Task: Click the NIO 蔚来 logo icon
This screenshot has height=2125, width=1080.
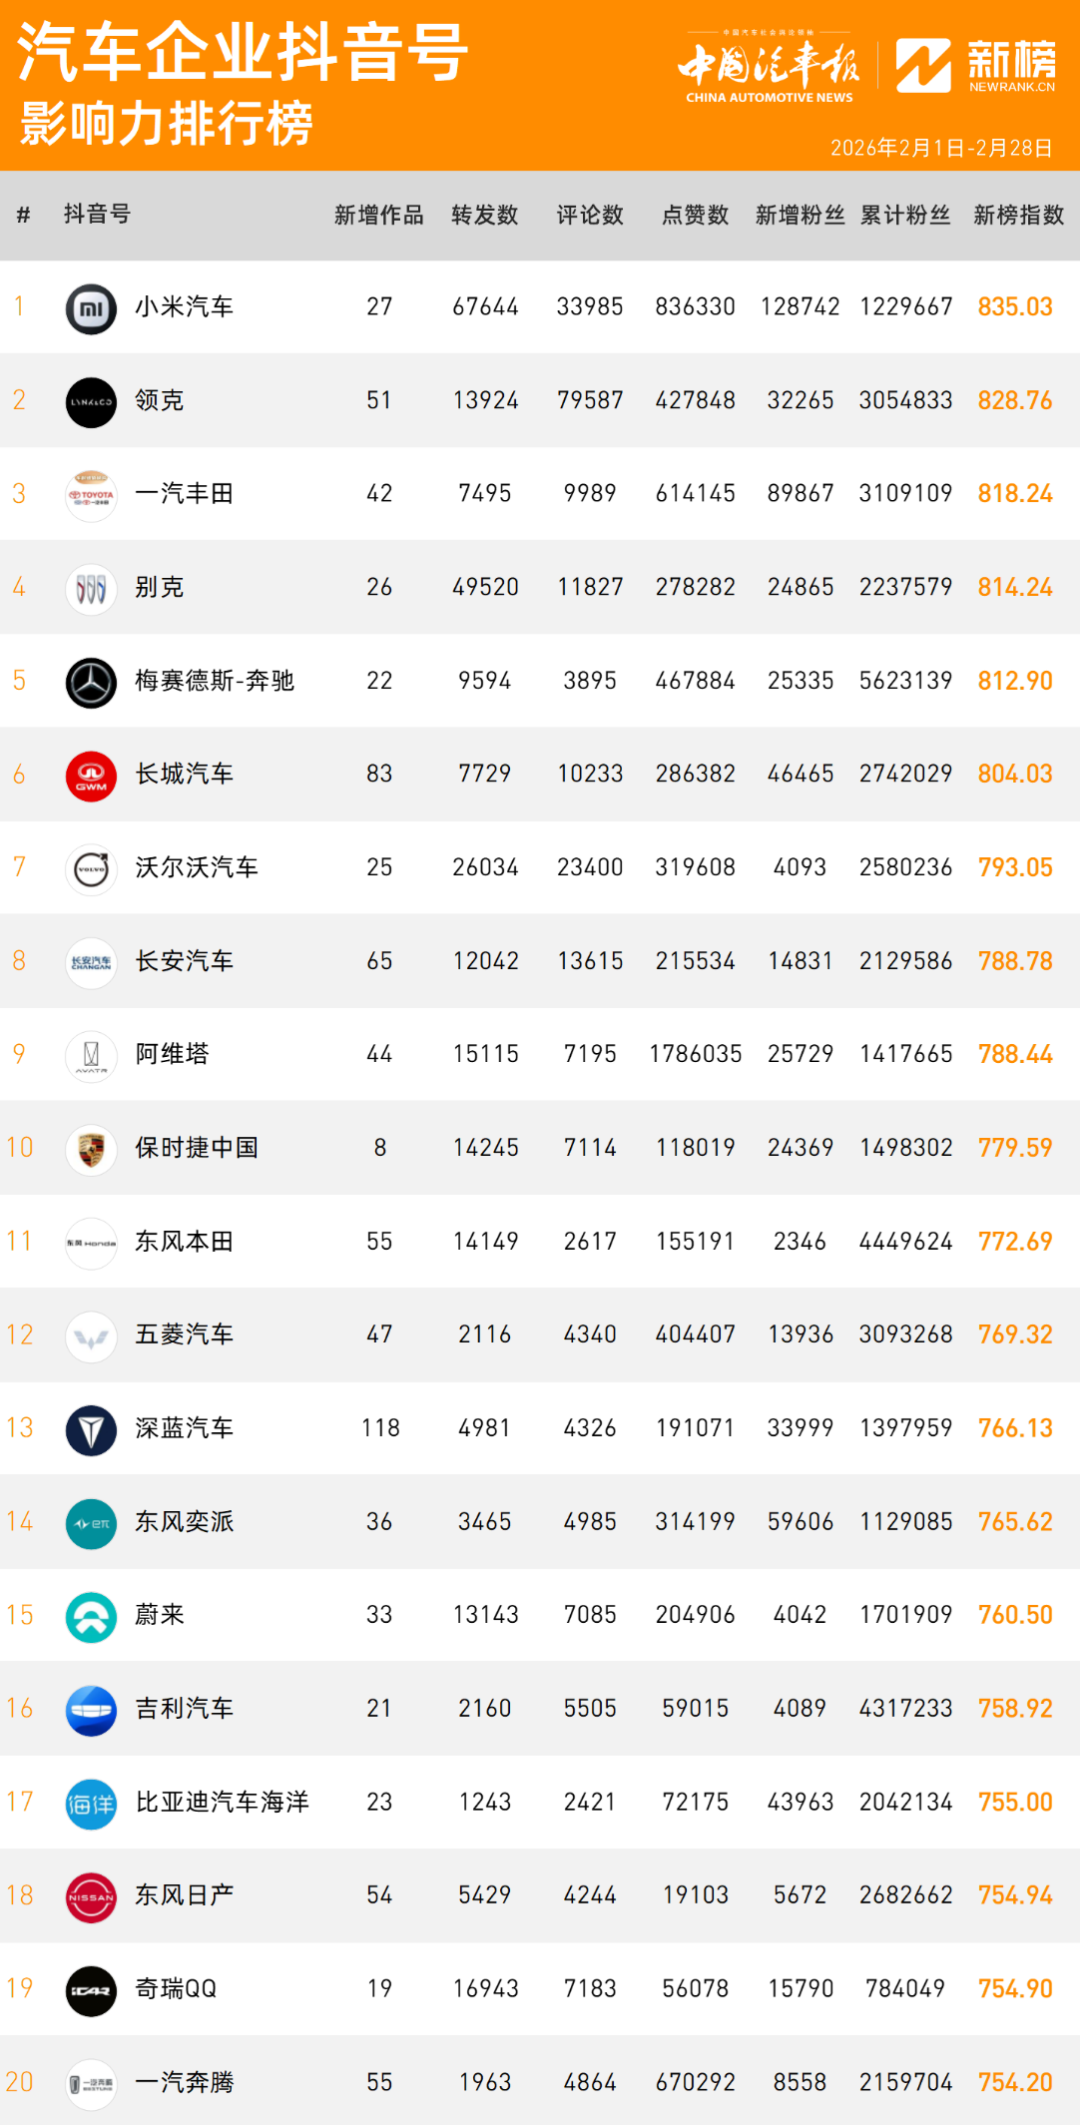Action: coord(91,1617)
